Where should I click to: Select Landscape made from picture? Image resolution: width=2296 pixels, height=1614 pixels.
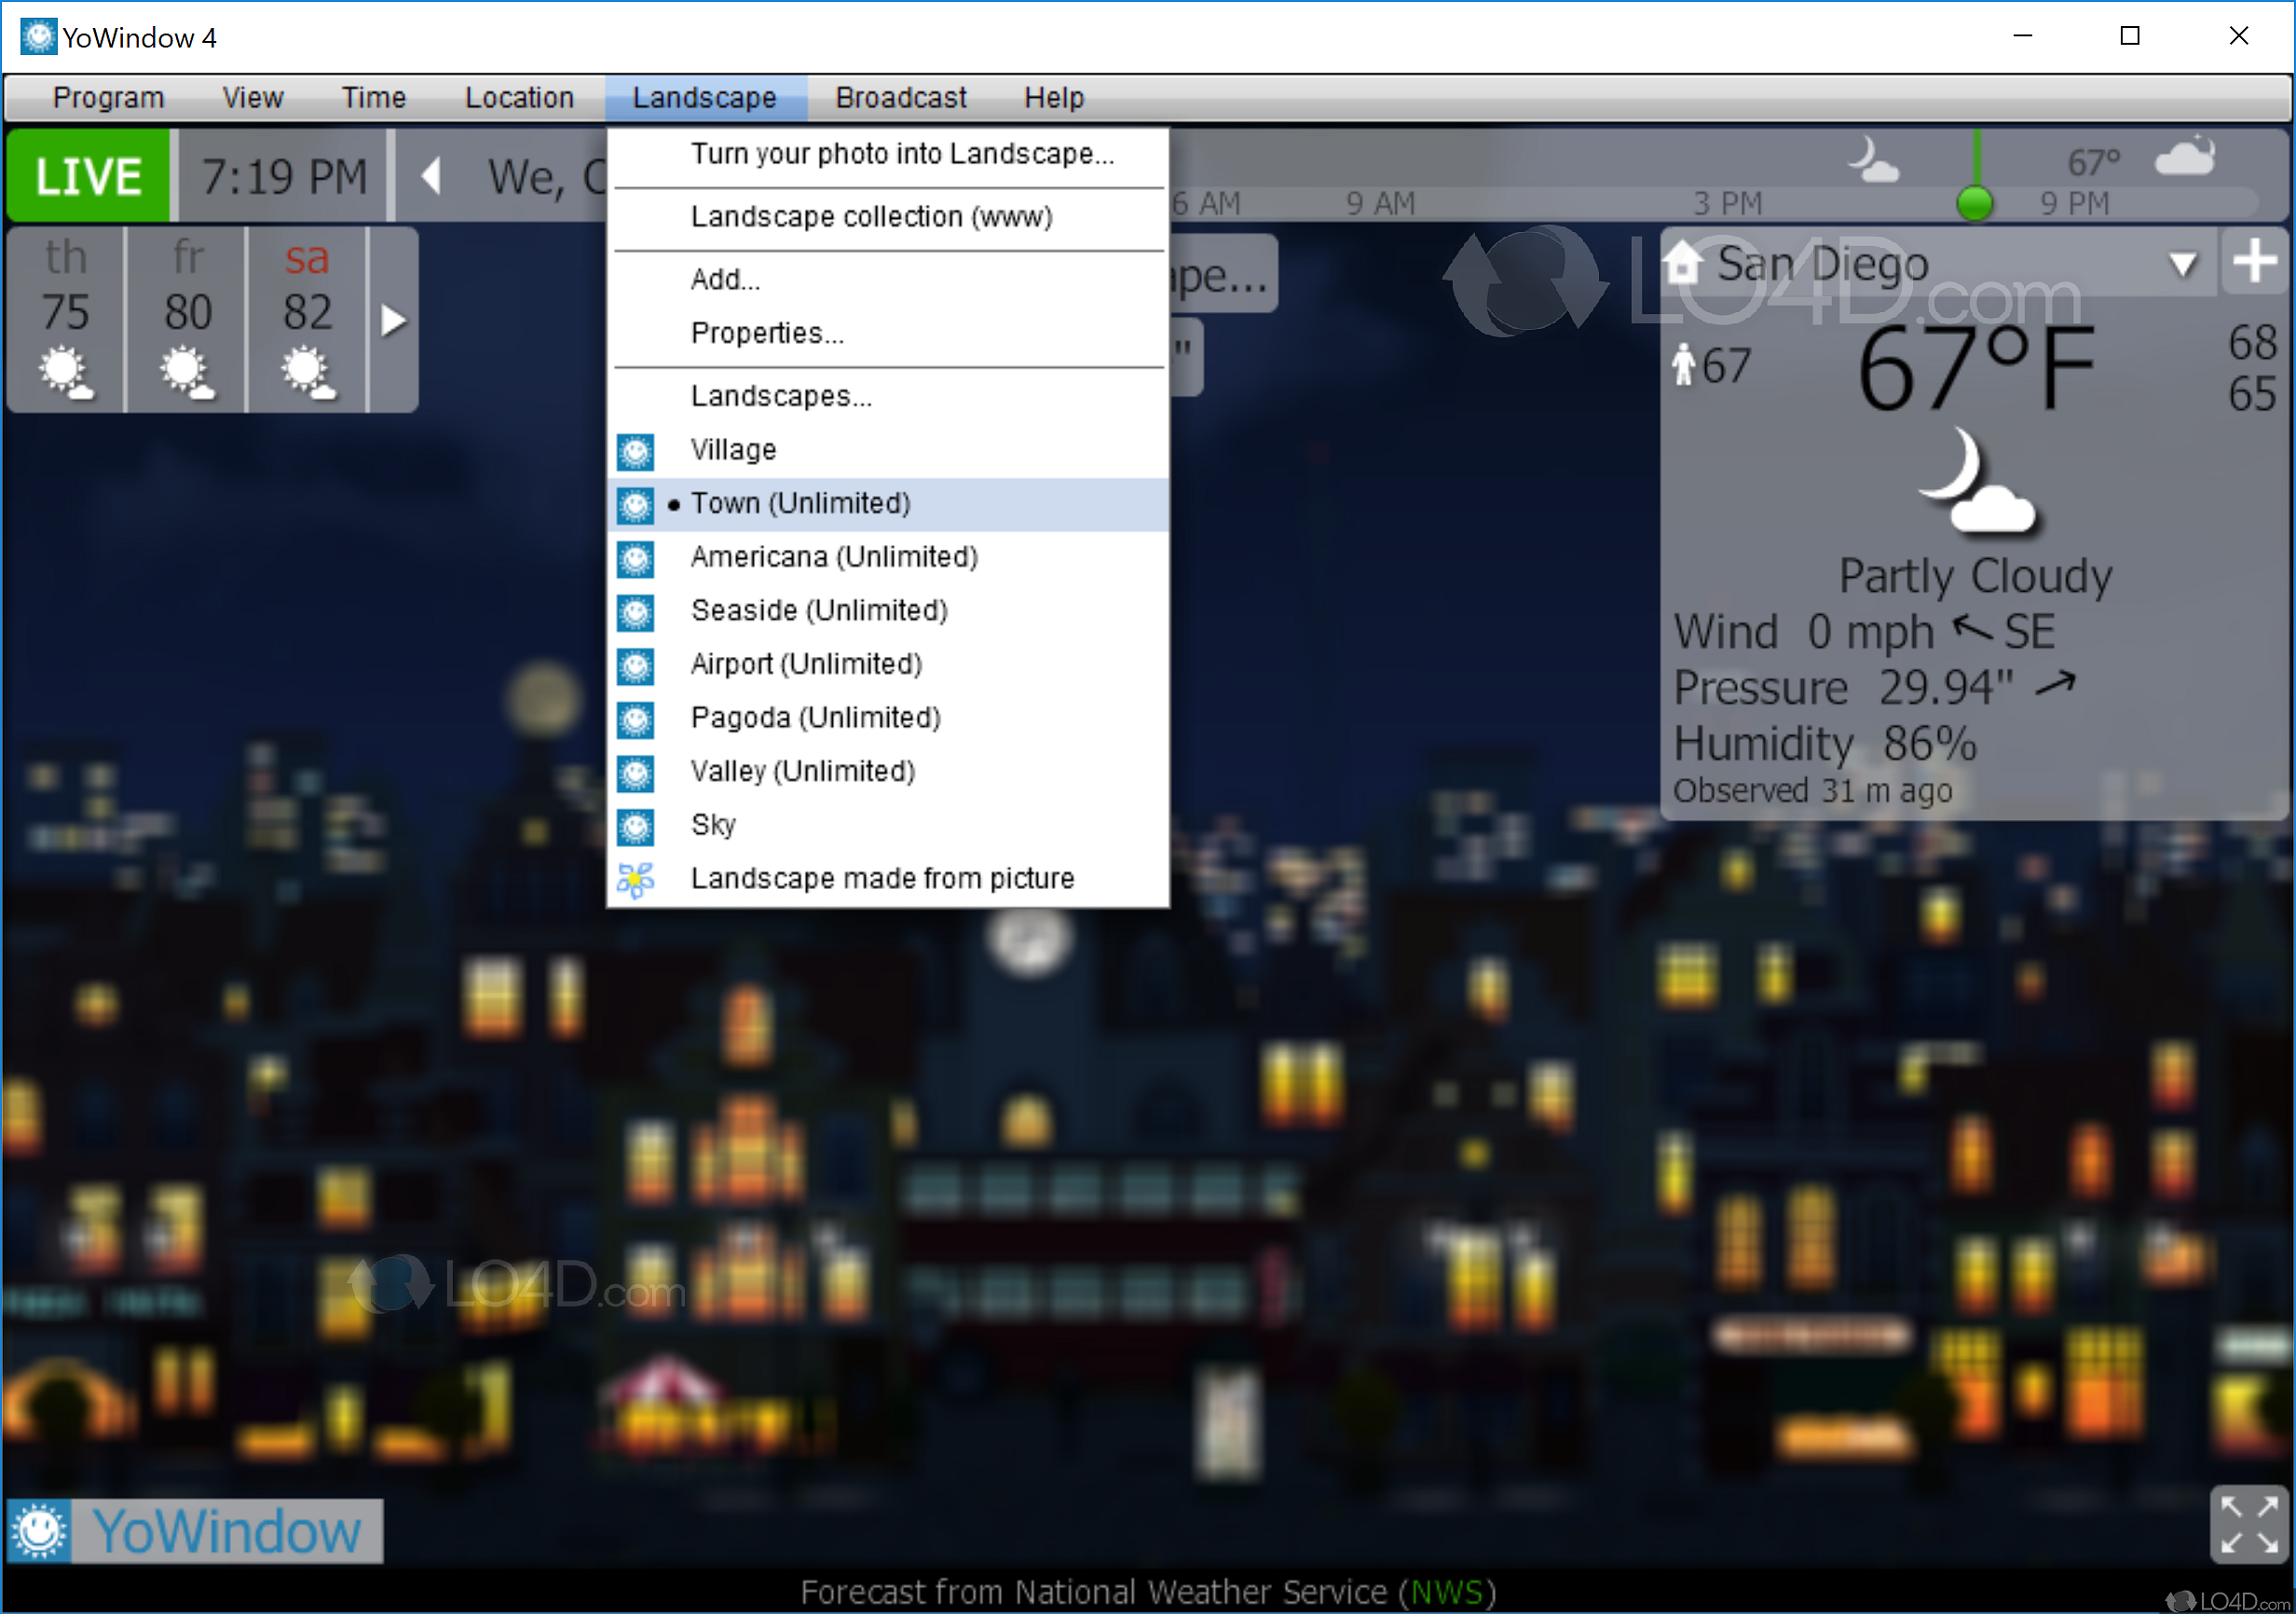pos(888,879)
